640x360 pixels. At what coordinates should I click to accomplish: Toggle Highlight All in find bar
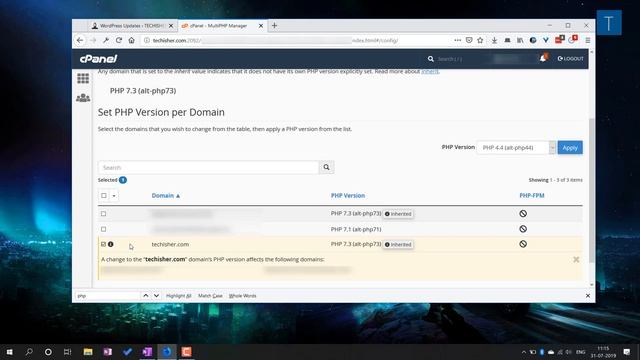tap(178, 296)
